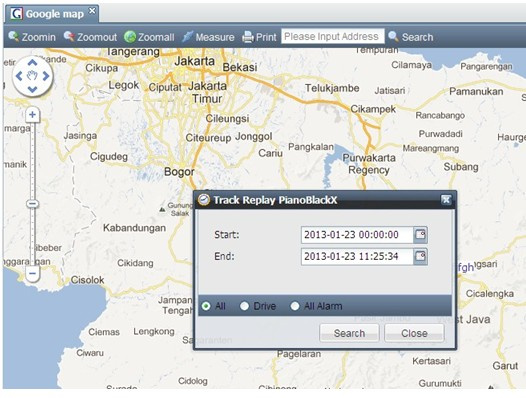Click Cileungsi label on map

(x=227, y=118)
